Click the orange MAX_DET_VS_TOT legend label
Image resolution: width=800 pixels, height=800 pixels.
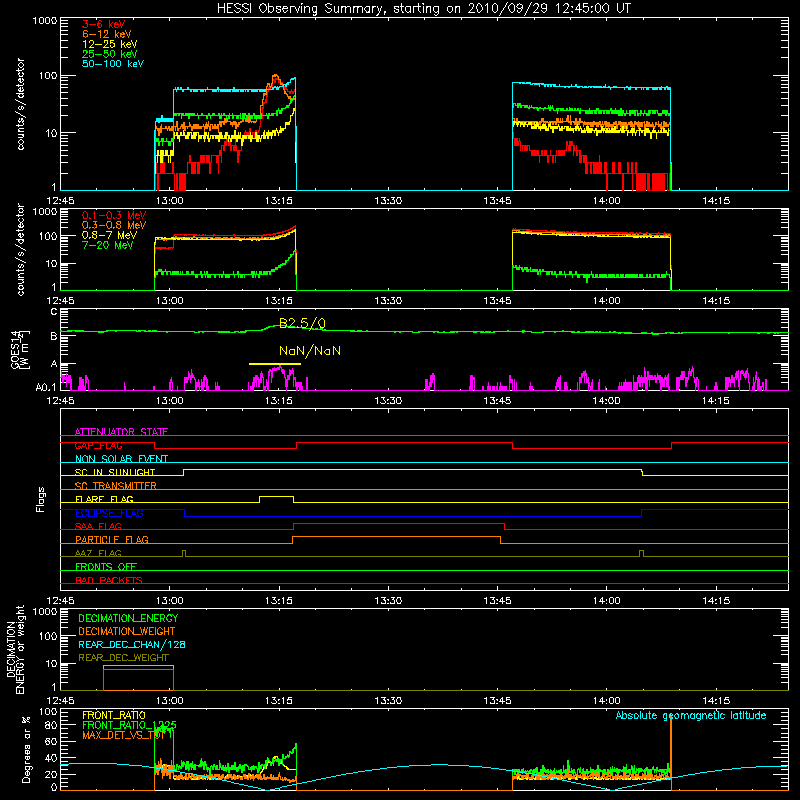tap(124, 735)
